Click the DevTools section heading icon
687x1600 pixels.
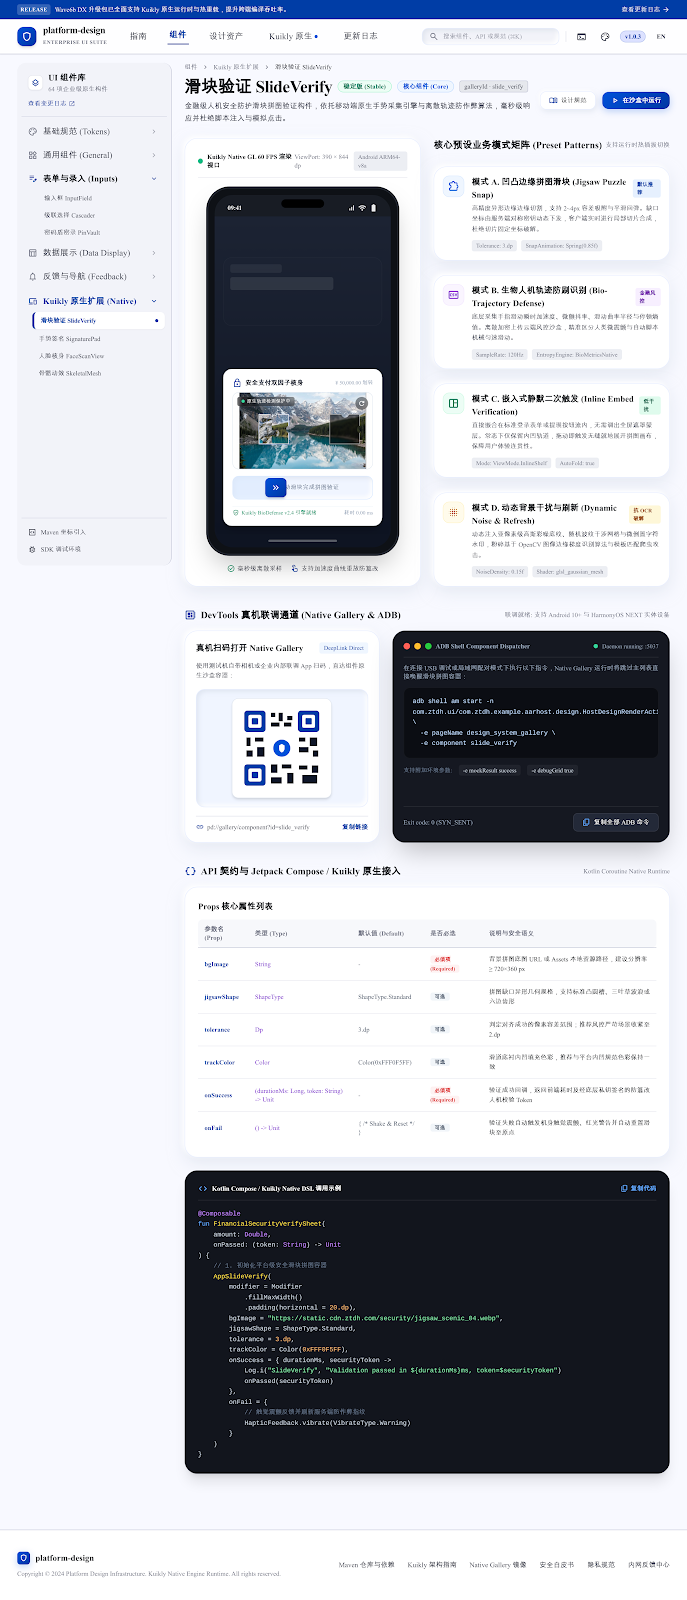point(190,615)
